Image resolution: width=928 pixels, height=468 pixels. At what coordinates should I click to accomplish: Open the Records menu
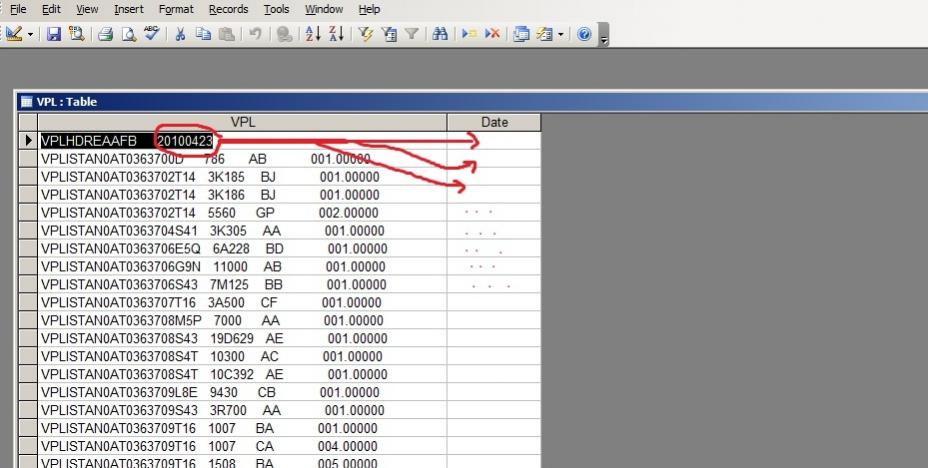tap(228, 9)
